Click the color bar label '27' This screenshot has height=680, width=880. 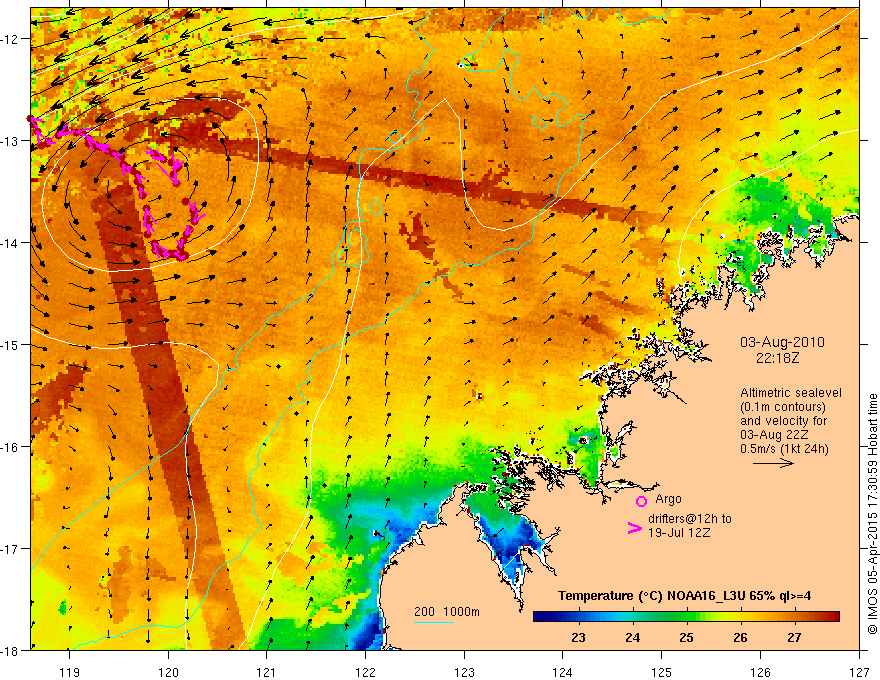click(794, 638)
